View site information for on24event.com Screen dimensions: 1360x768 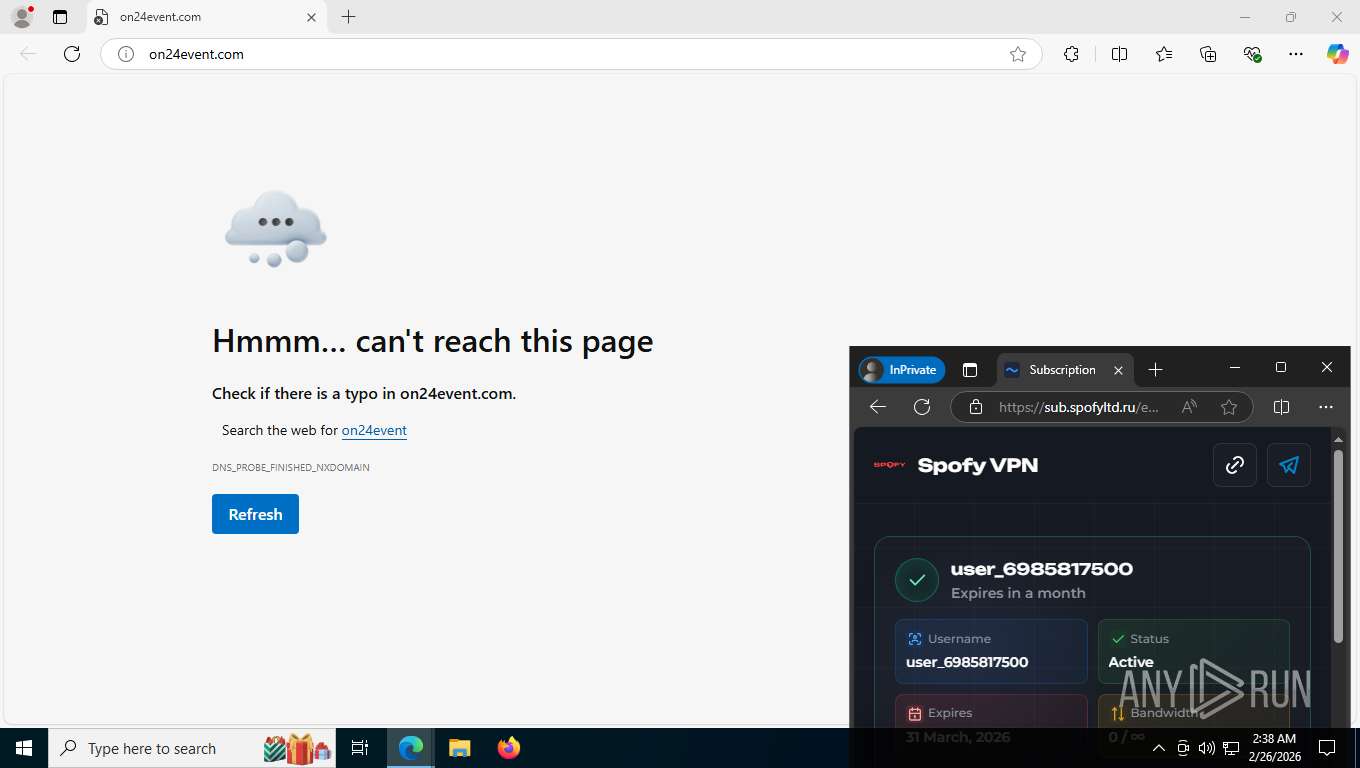coord(126,54)
